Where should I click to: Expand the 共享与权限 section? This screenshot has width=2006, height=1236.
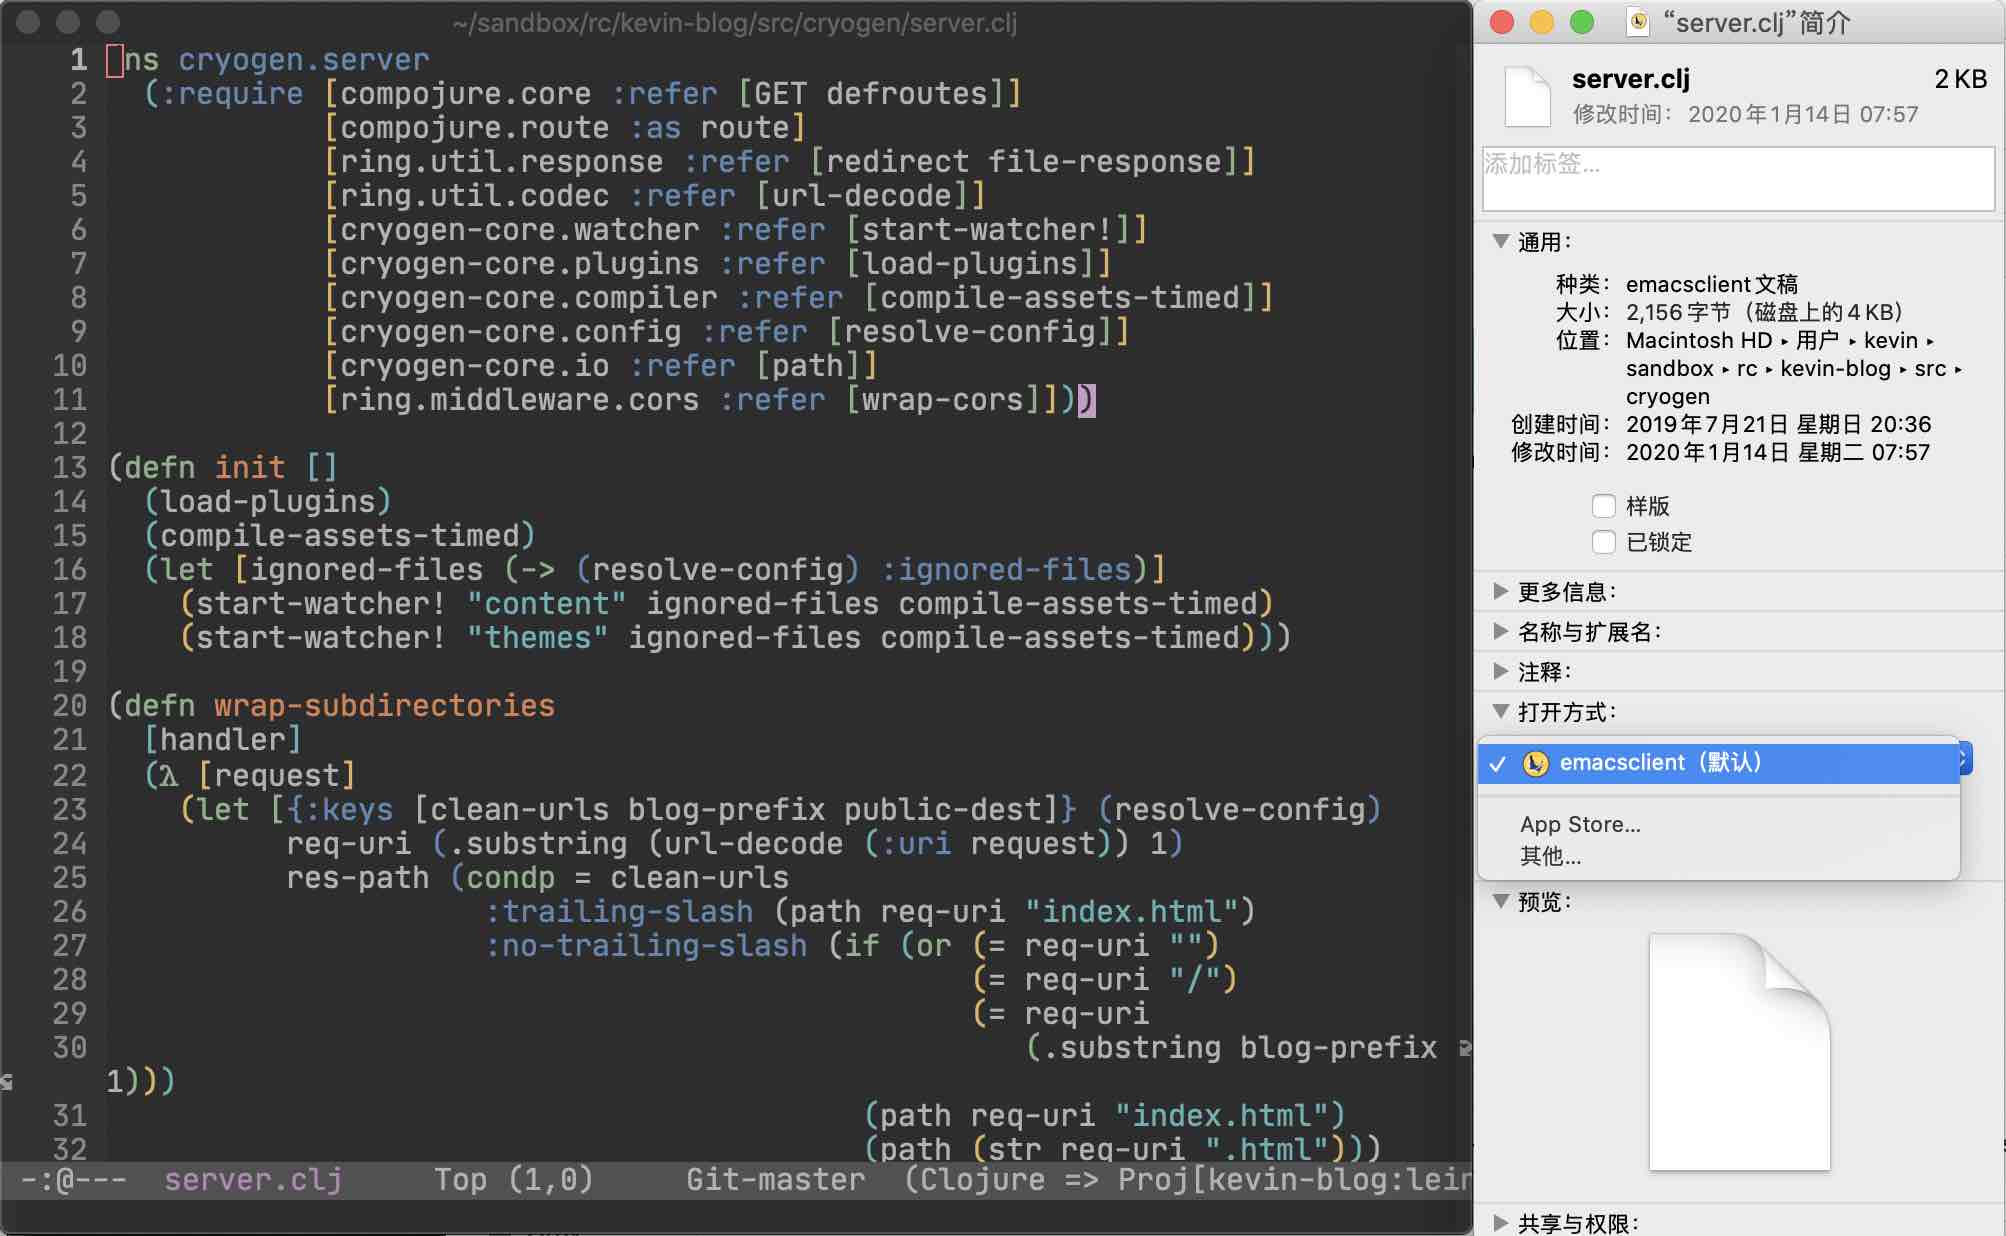1500,1222
